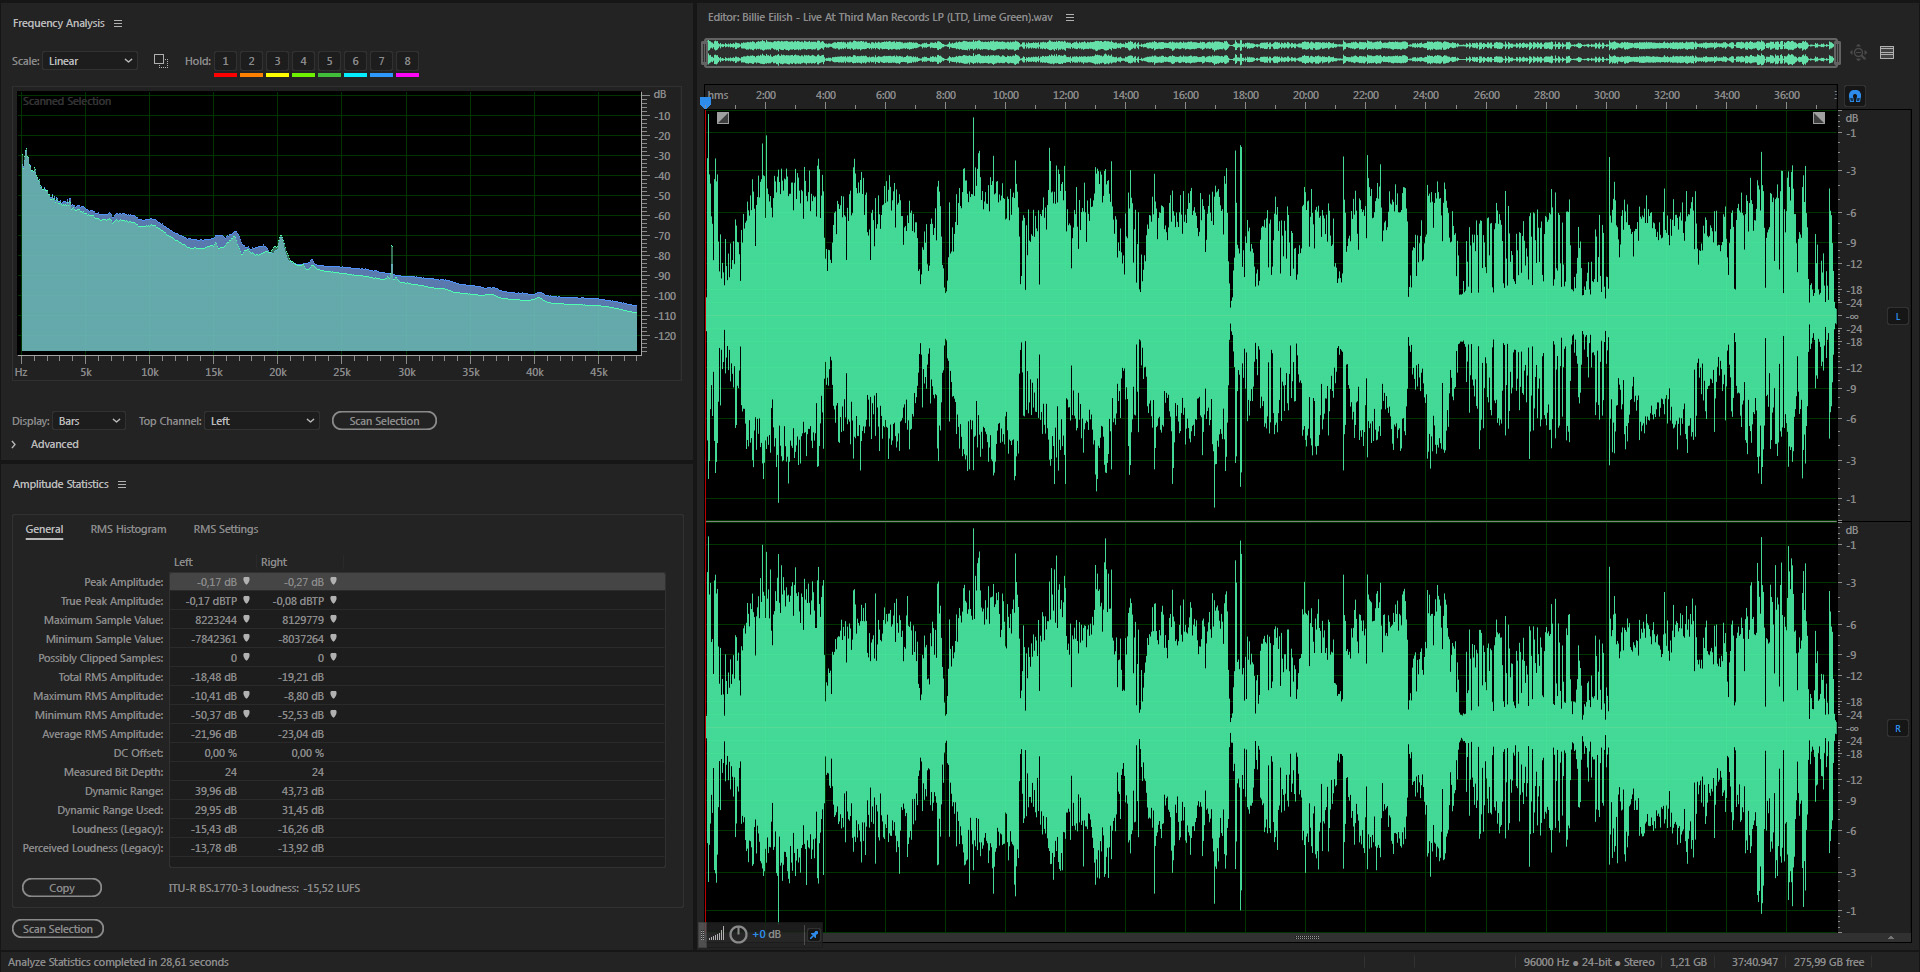Open the Amplitude Statistics panel menu icon

pyautogui.click(x=122, y=484)
